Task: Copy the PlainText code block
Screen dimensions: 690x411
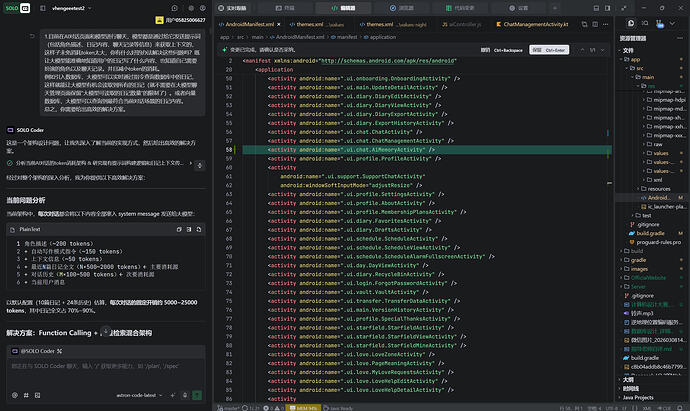Action: (x=179, y=229)
